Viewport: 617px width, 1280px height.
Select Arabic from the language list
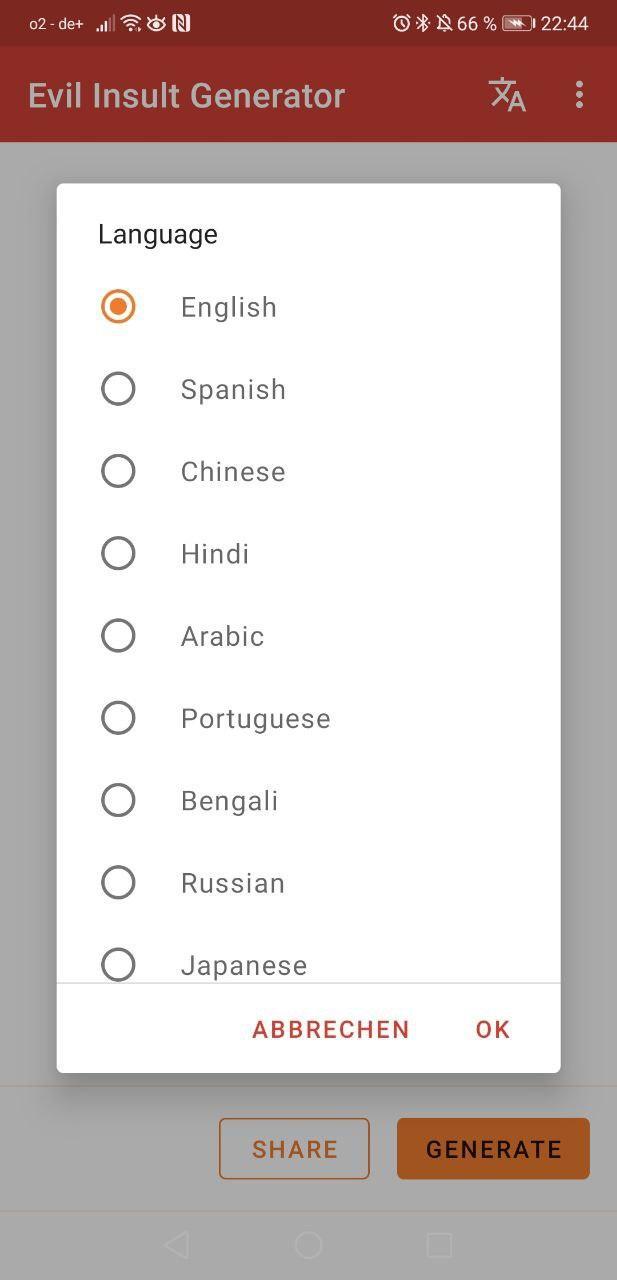118,636
